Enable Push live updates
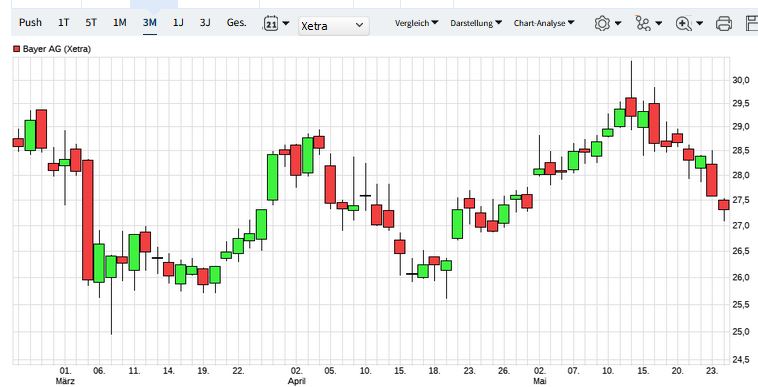 [30, 22]
